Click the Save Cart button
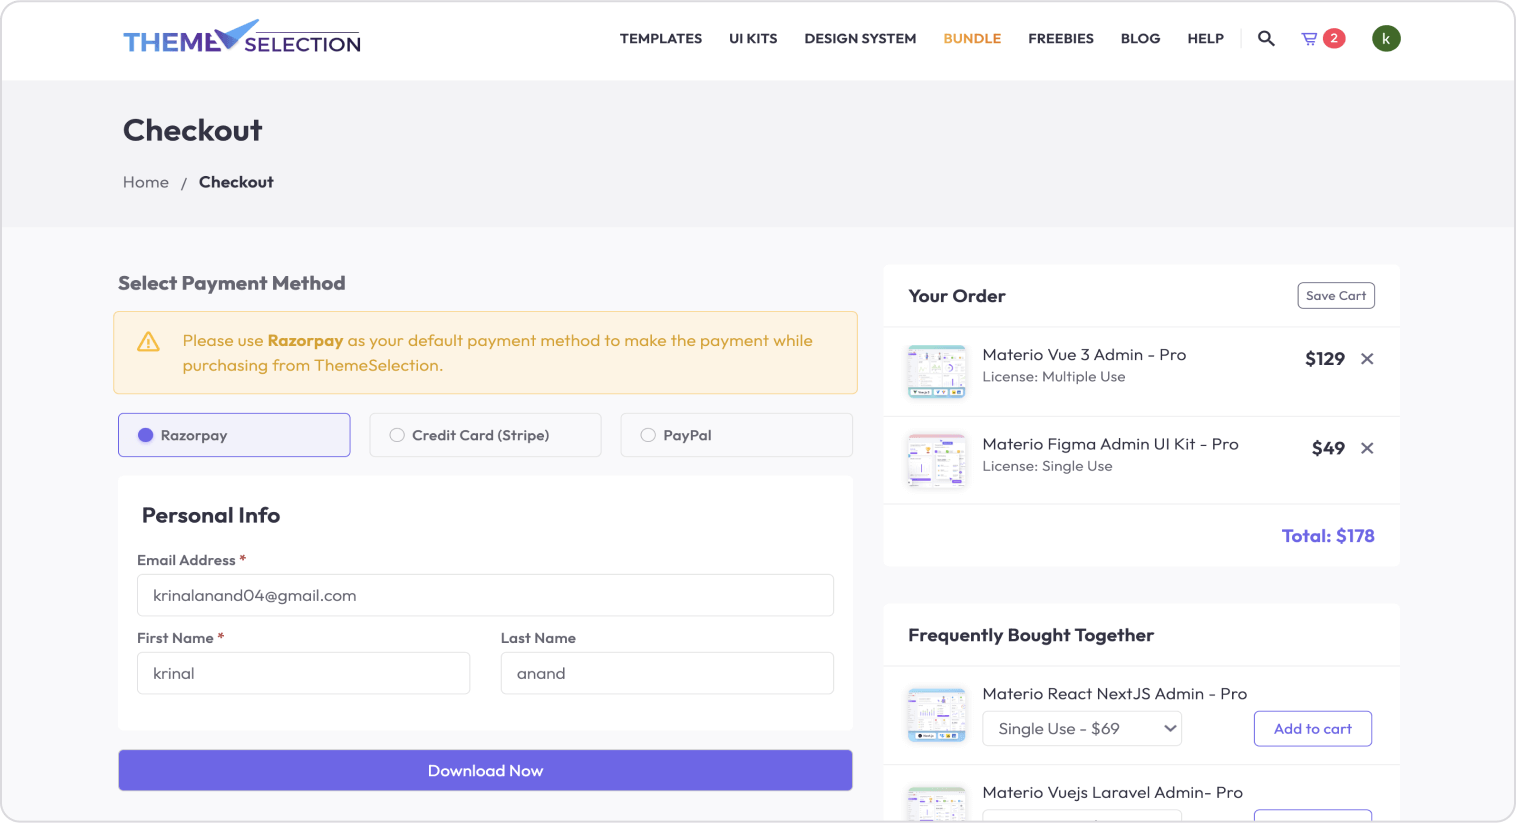This screenshot has width=1516, height=823. [1335, 296]
